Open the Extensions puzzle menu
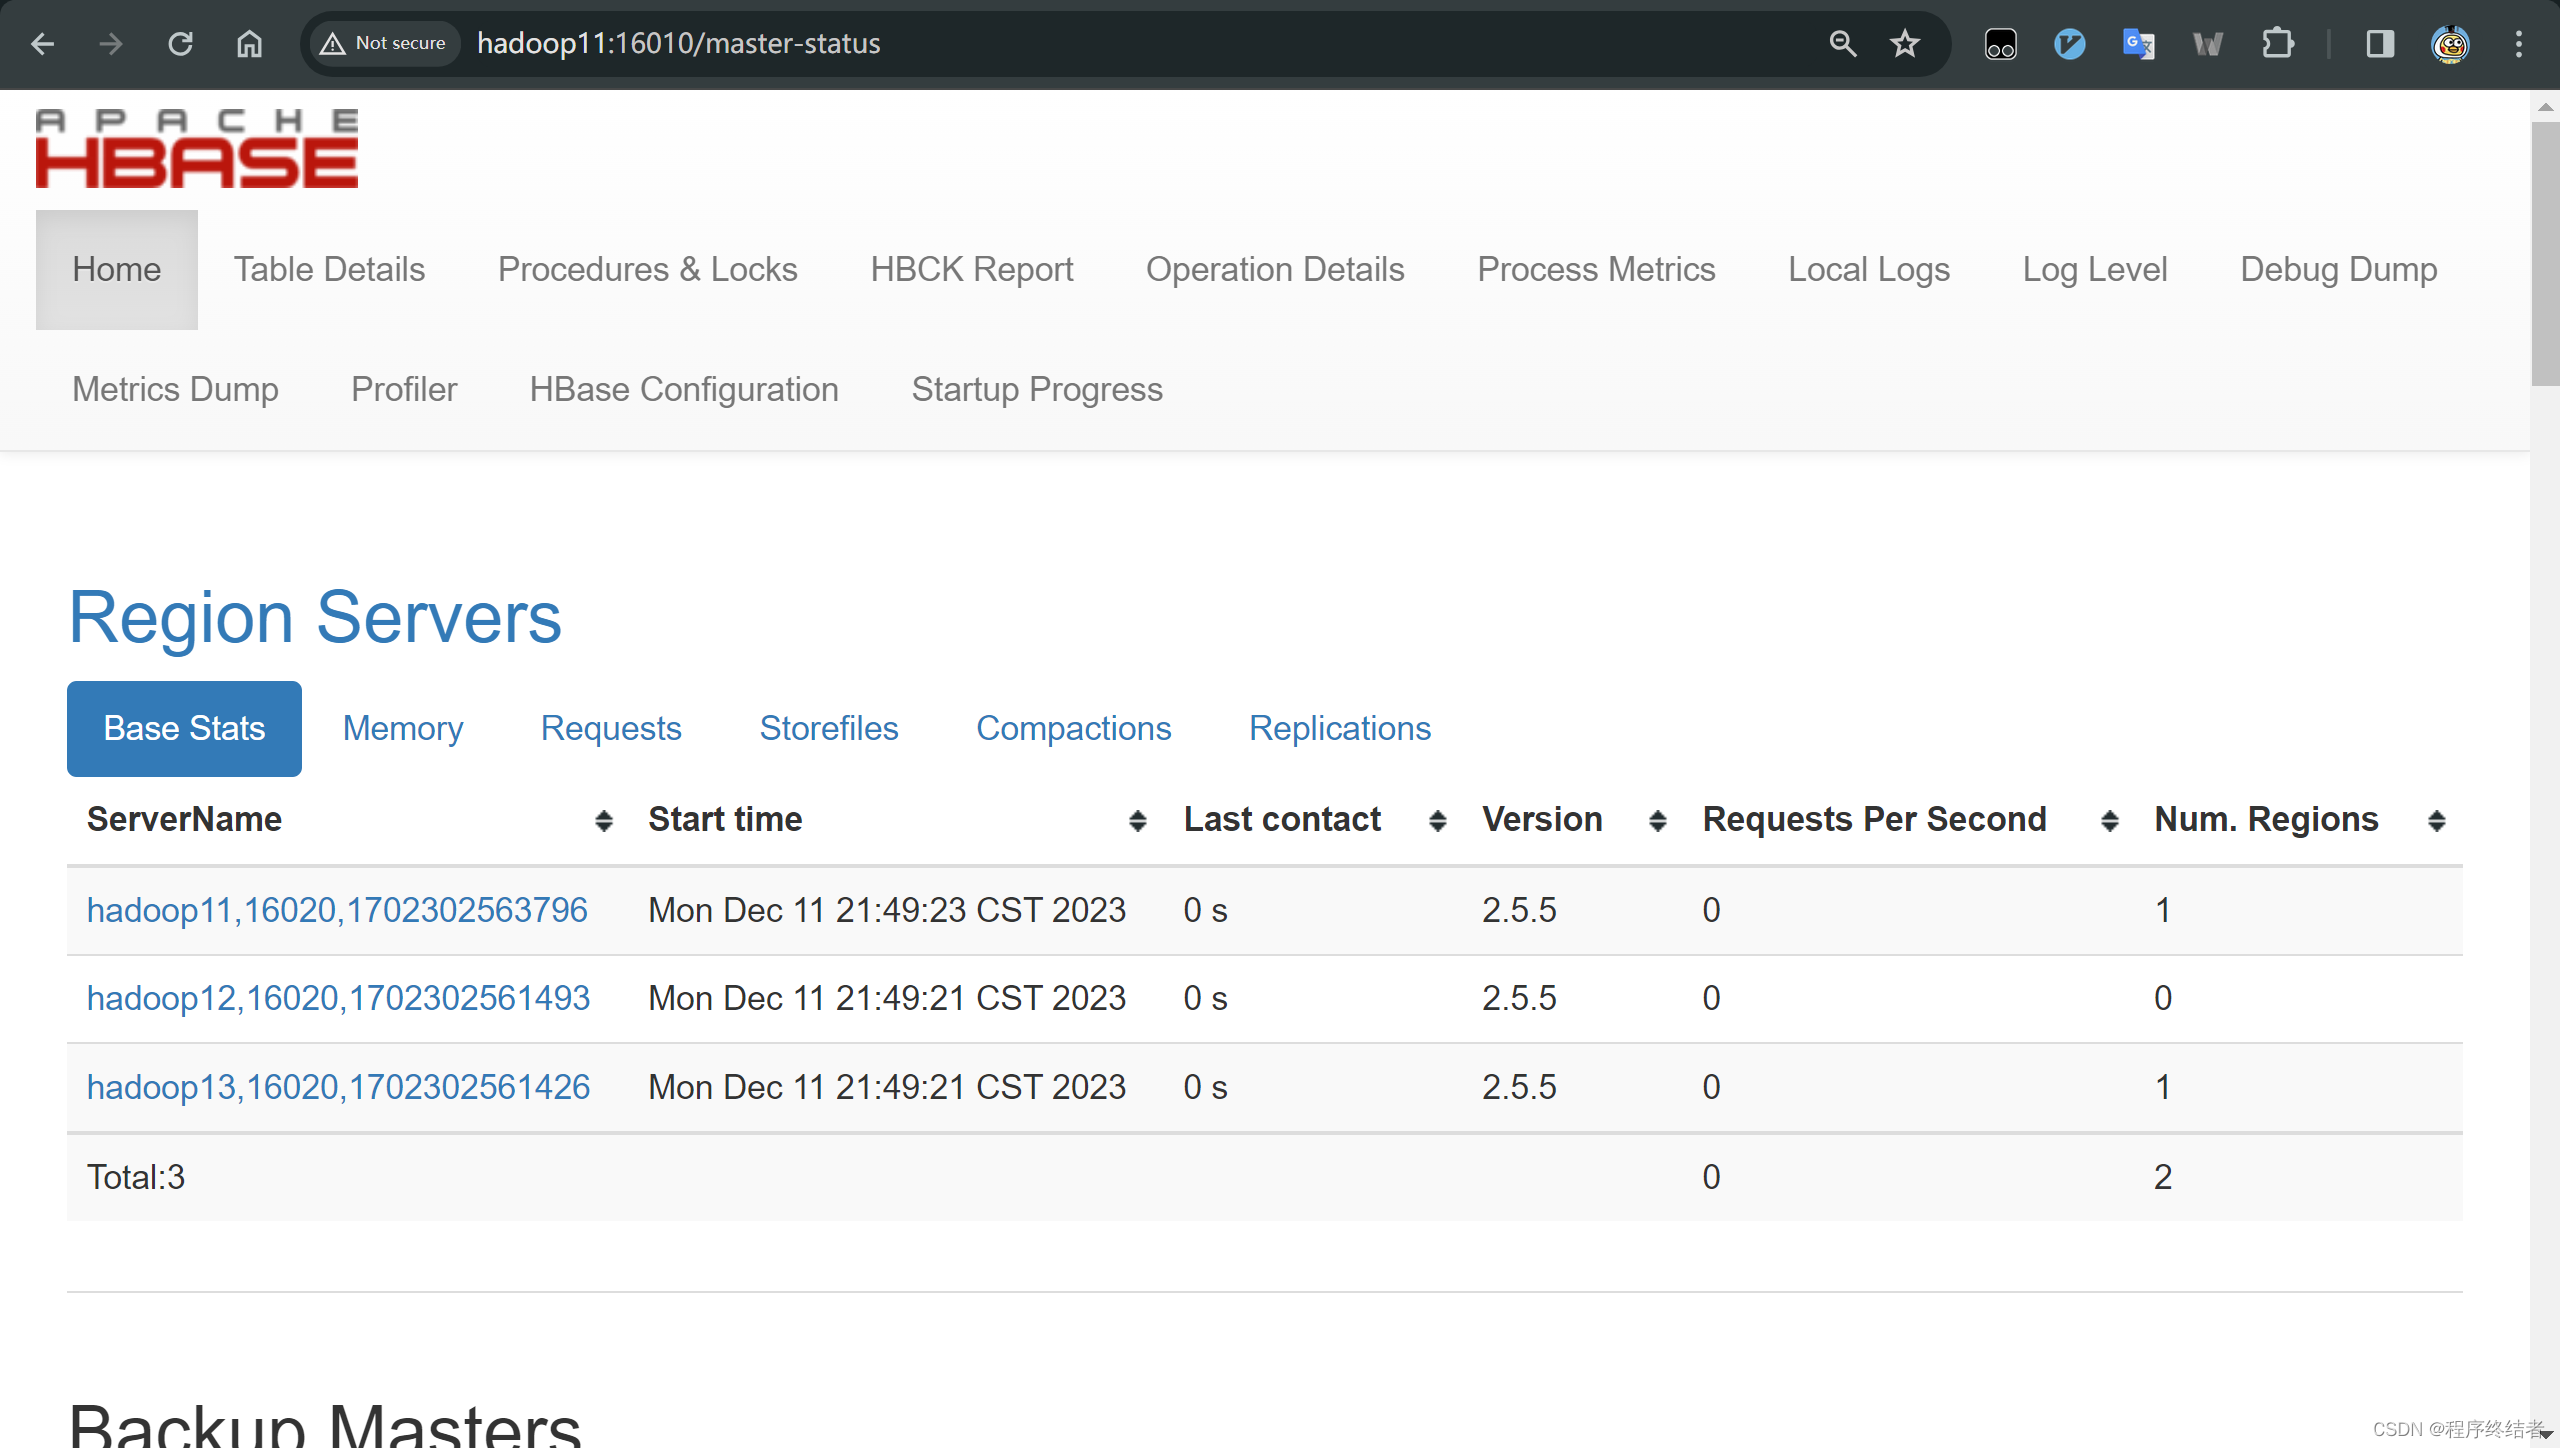Image resolution: width=2560 pixels, height=1448 pixels. [2277, 44]
